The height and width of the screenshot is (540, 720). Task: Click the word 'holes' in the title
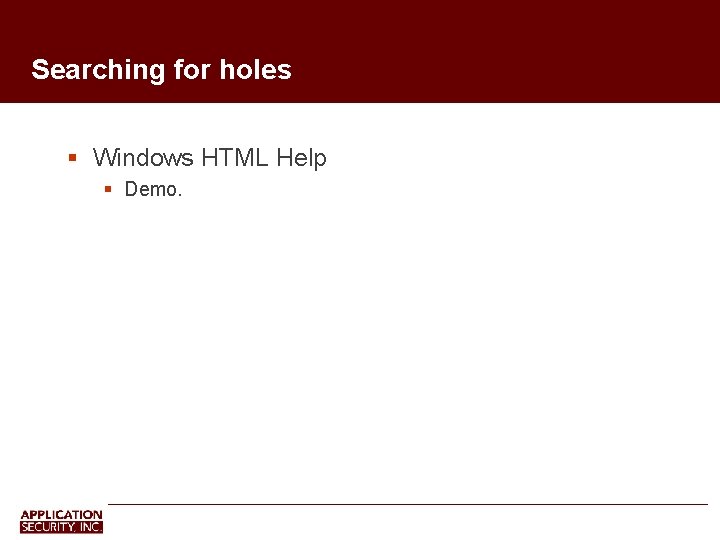255,69
